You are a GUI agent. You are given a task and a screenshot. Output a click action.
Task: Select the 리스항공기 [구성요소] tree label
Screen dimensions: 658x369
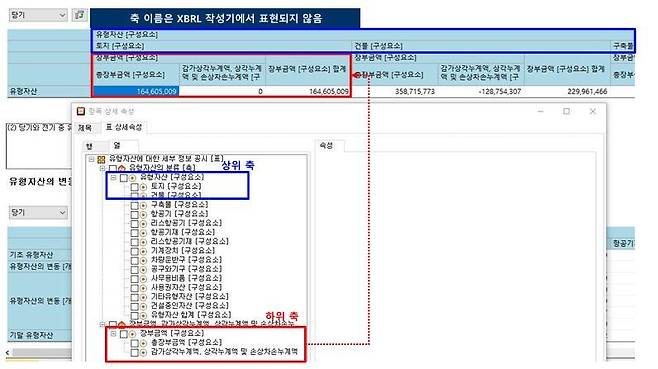186,223
